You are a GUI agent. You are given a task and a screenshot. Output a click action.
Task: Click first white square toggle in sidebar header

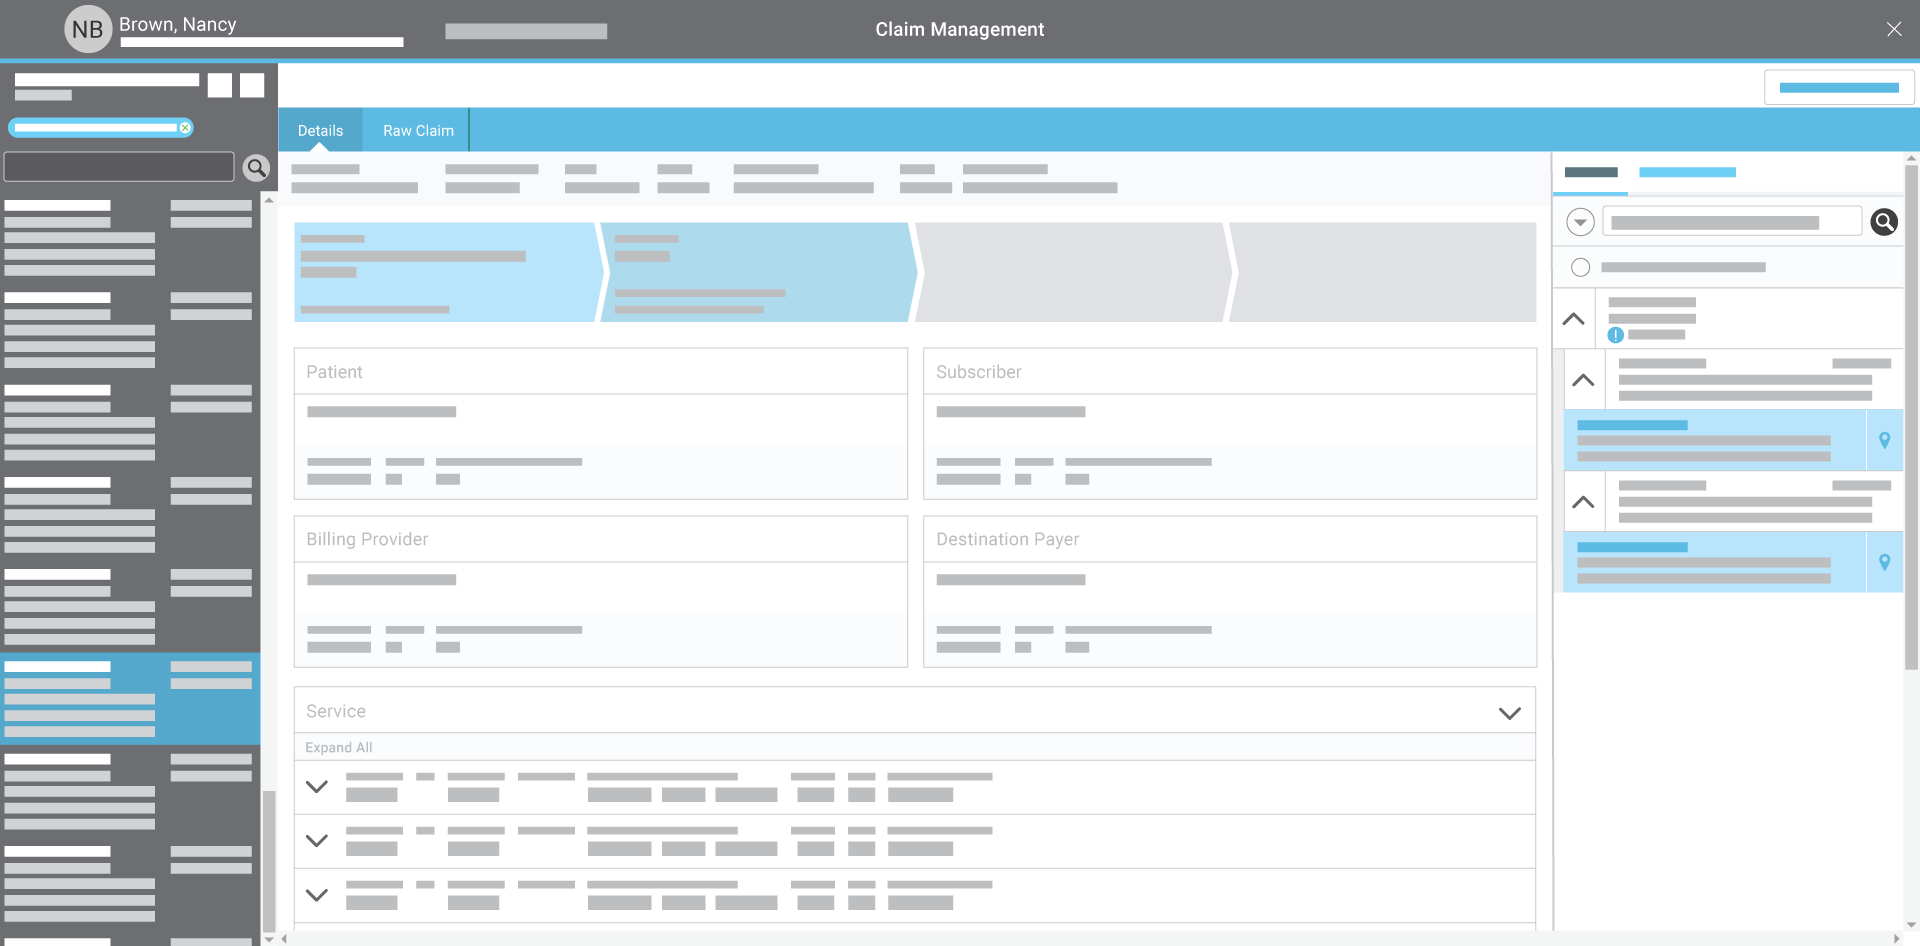pos(220,86)
